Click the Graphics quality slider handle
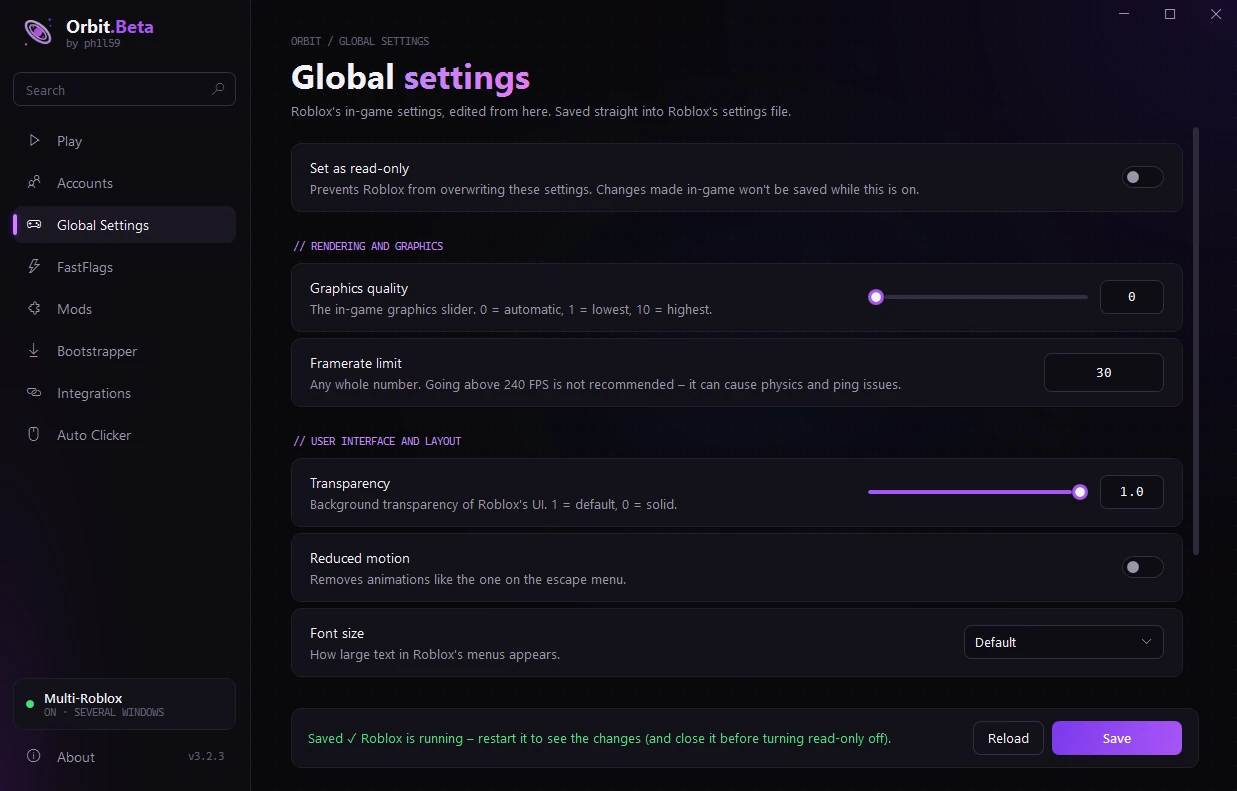1237x791 pixels. (x=876, y=297)
